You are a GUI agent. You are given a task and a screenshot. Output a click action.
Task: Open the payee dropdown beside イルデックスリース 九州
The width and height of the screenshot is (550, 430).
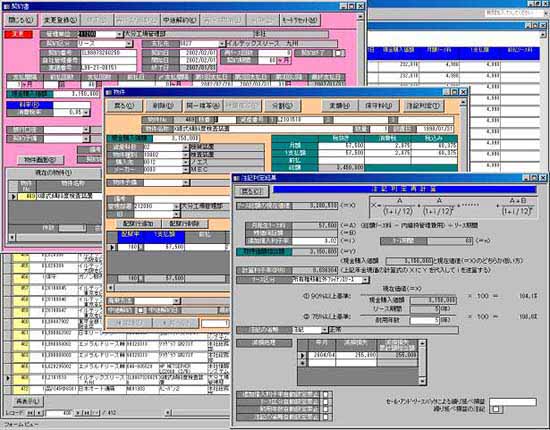222,44
